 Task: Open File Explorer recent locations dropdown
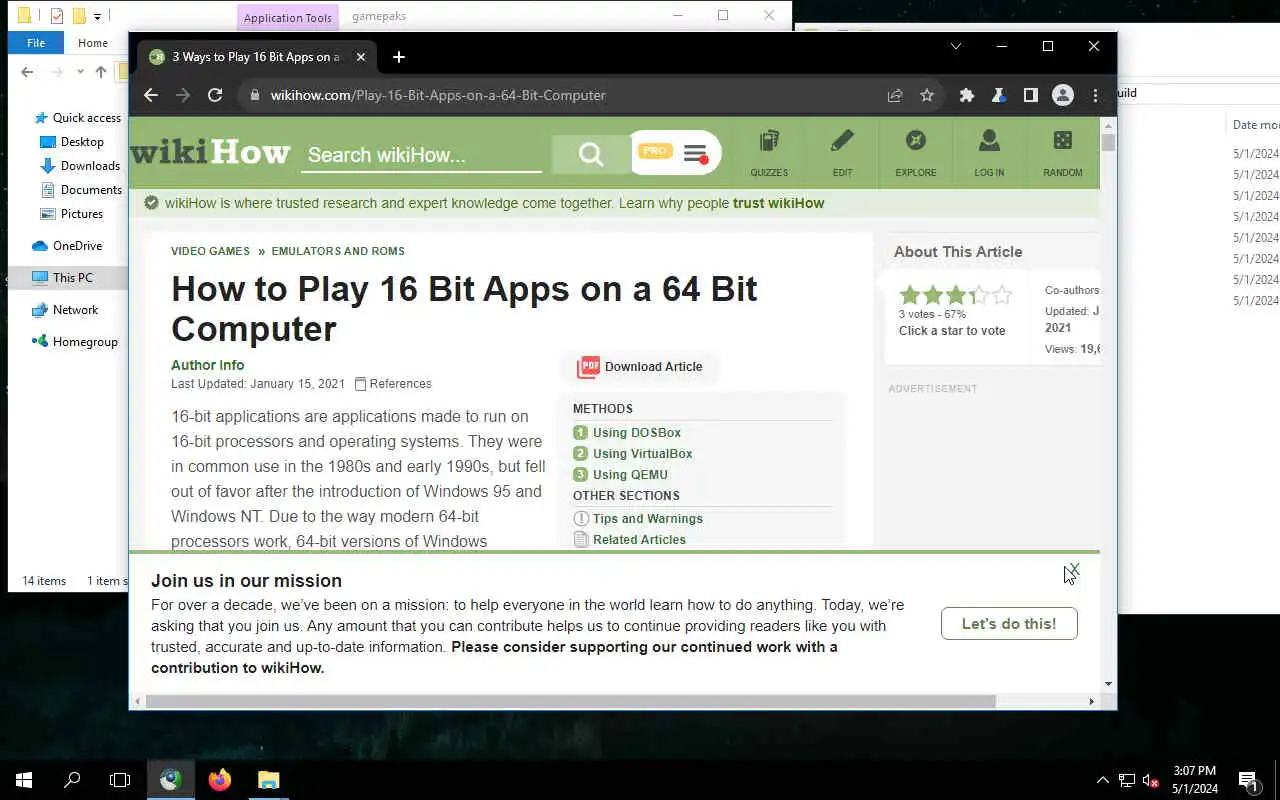point(81,72)
